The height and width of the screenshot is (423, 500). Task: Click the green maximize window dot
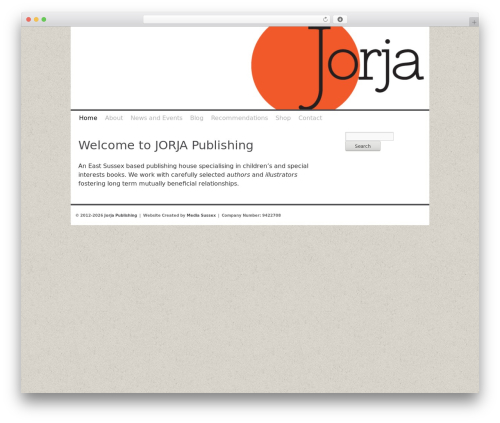click(44, 19)
